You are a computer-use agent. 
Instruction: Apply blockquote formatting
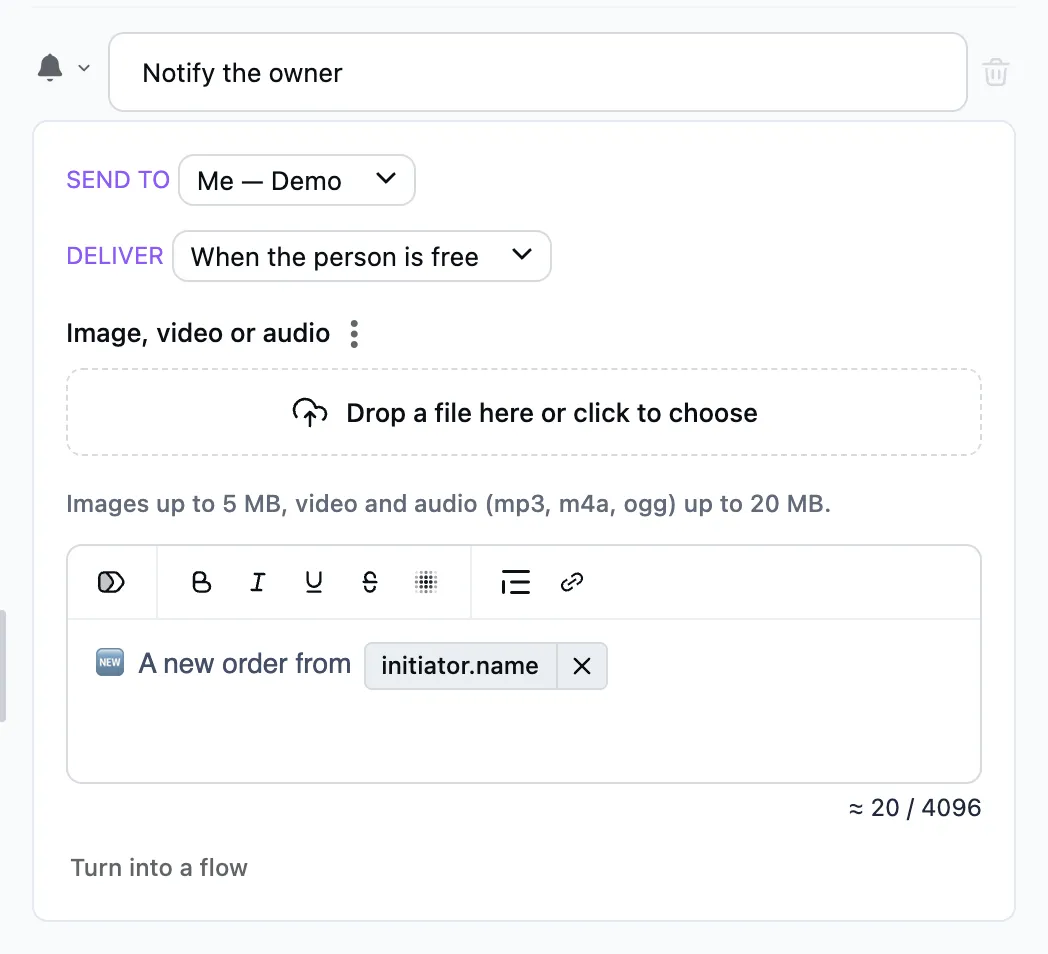point(515,582)
